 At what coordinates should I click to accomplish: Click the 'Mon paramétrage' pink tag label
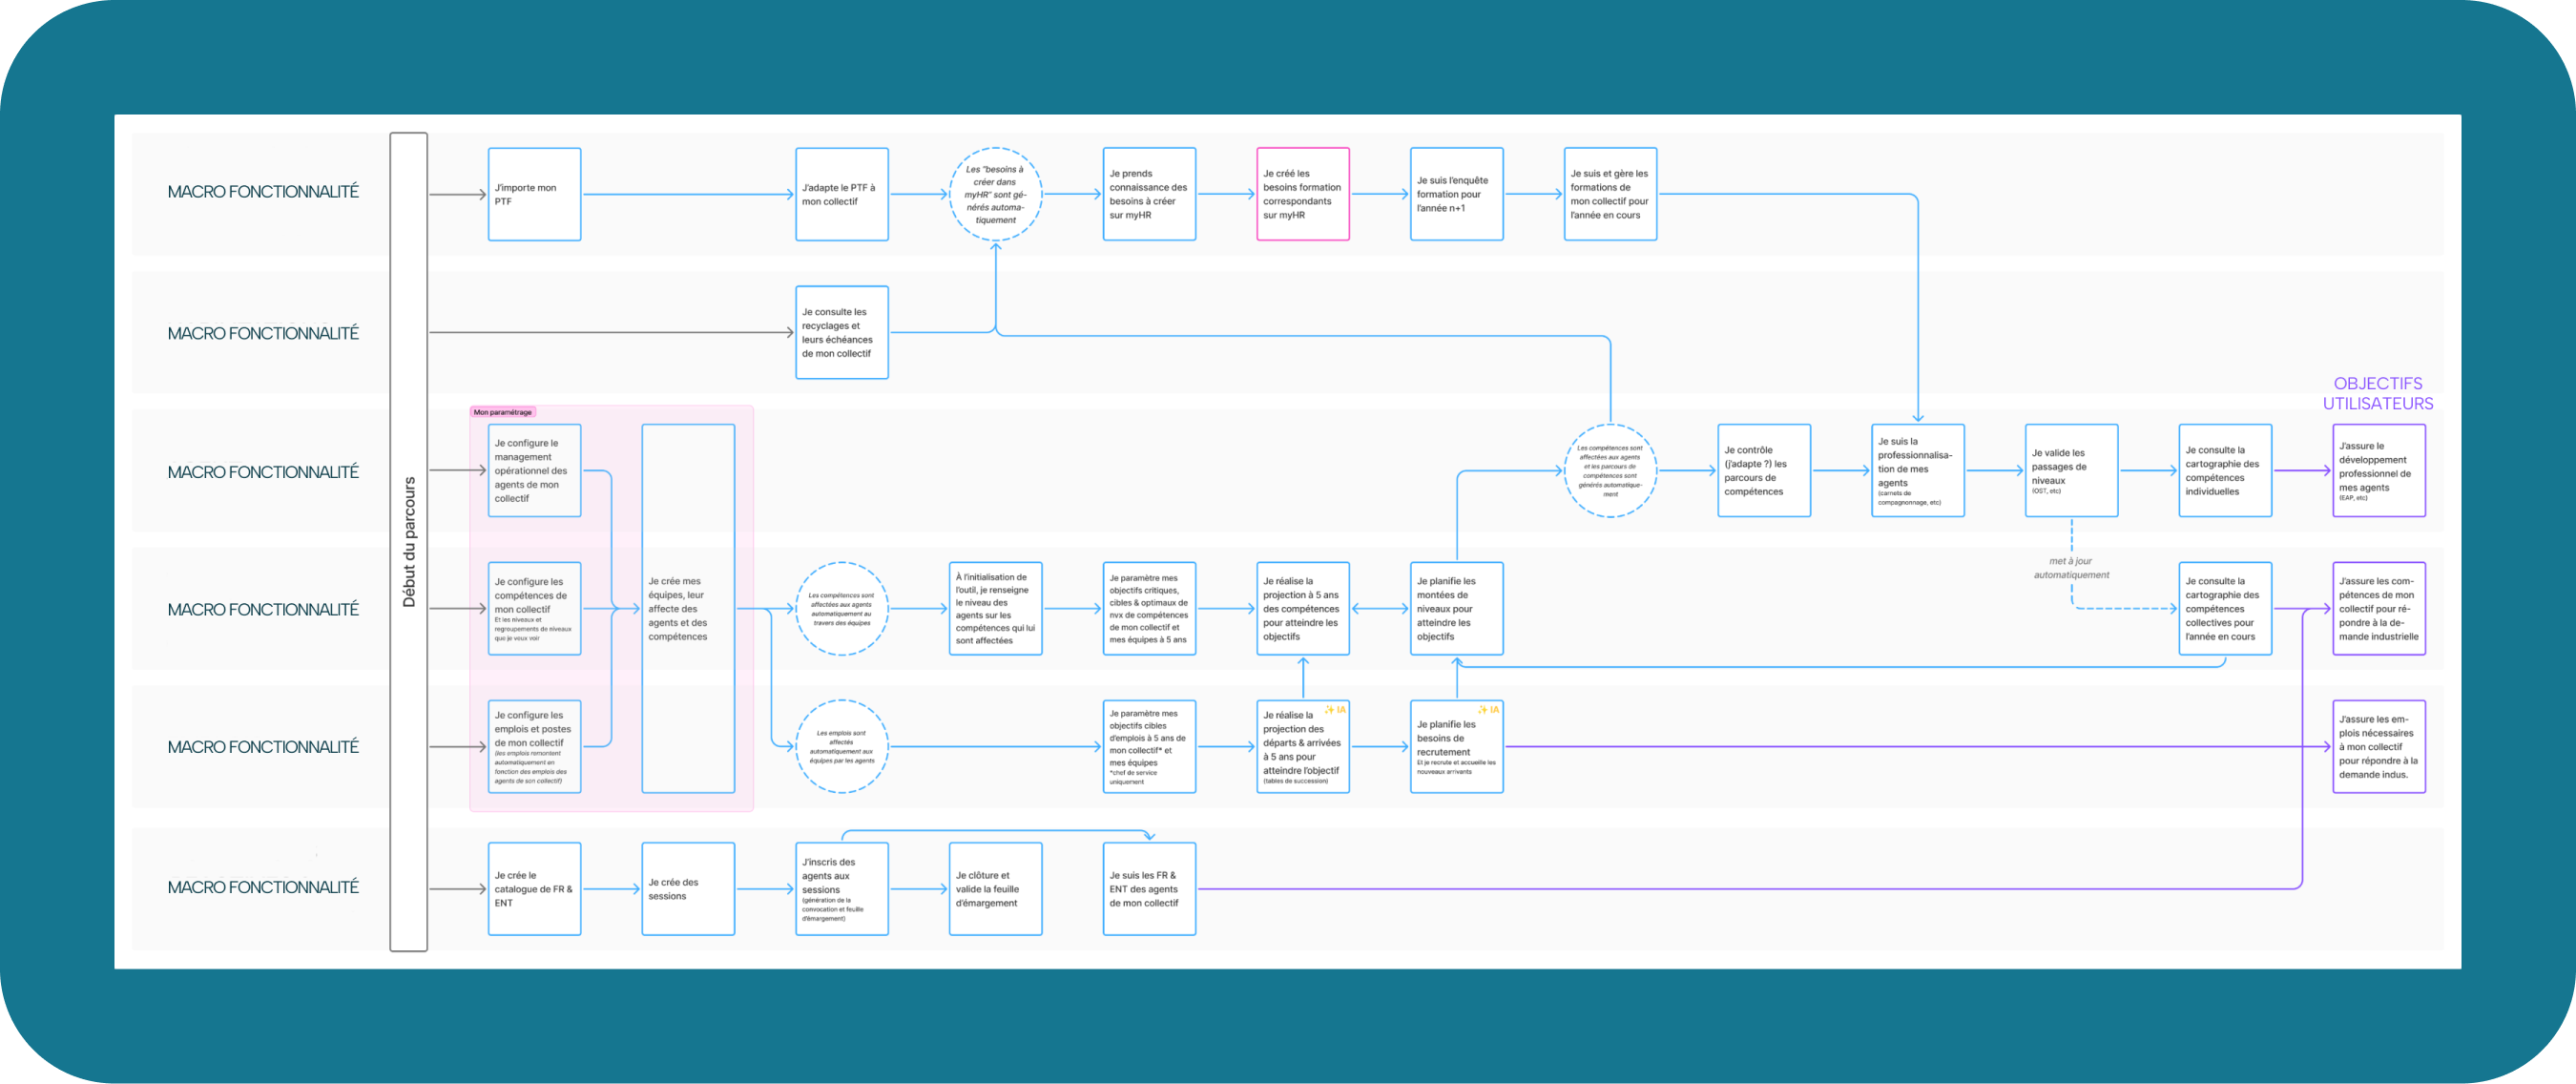pos(503,412)
